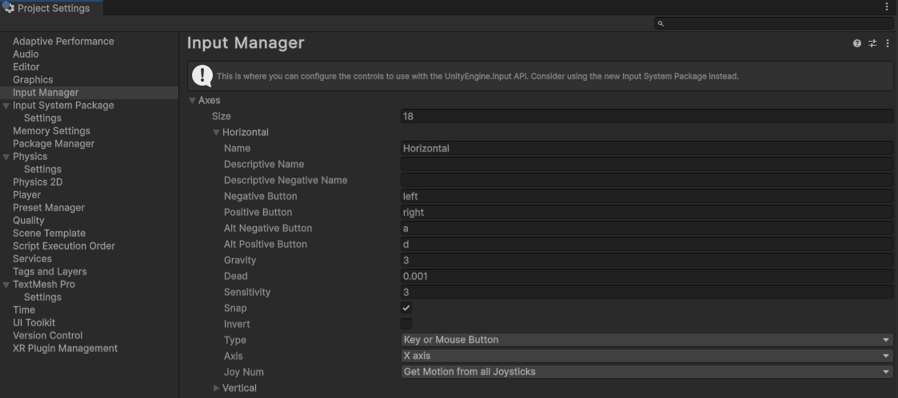The width and height of the screenshot is (898, 398).
Task: Select Input System Package category
Action: coord(64,105)
